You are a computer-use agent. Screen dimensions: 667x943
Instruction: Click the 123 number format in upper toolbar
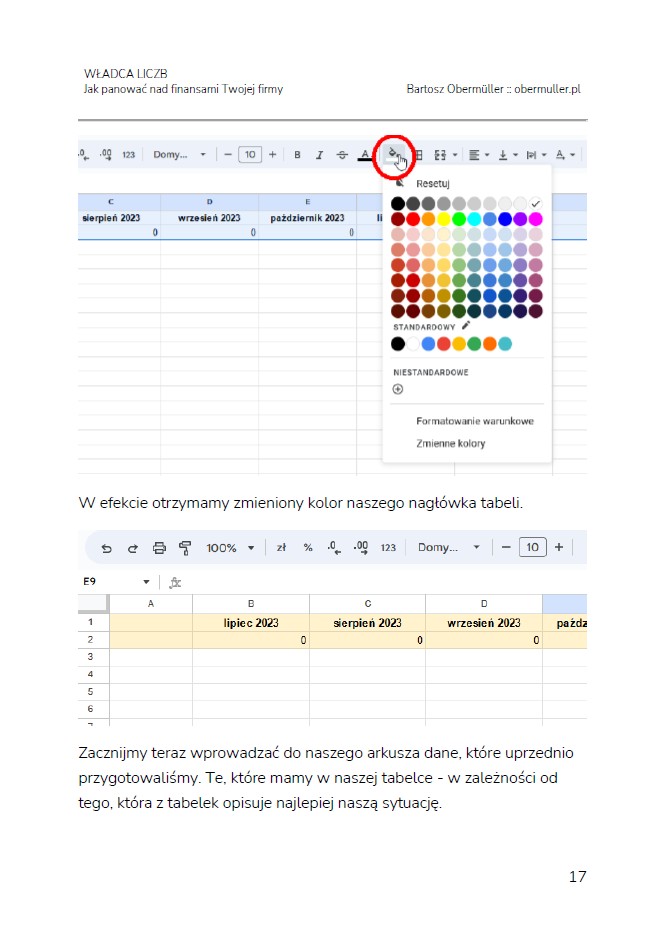[x=129, y=155]
